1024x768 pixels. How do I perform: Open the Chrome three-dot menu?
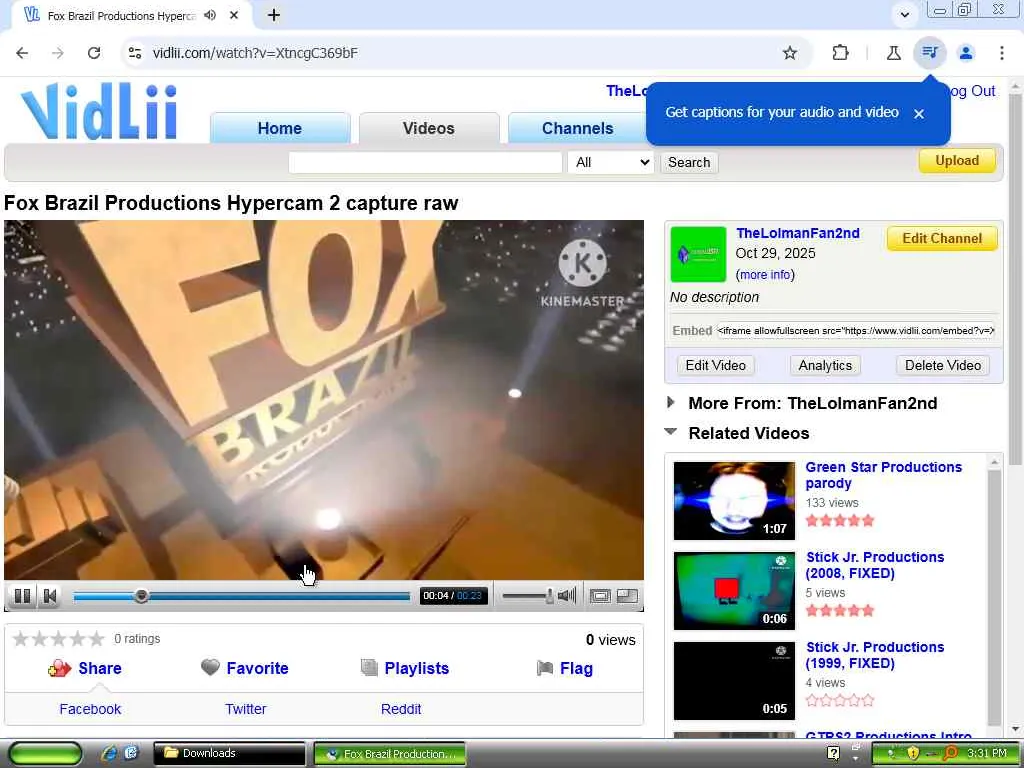pyautogui.click(x=1002, y=53)
